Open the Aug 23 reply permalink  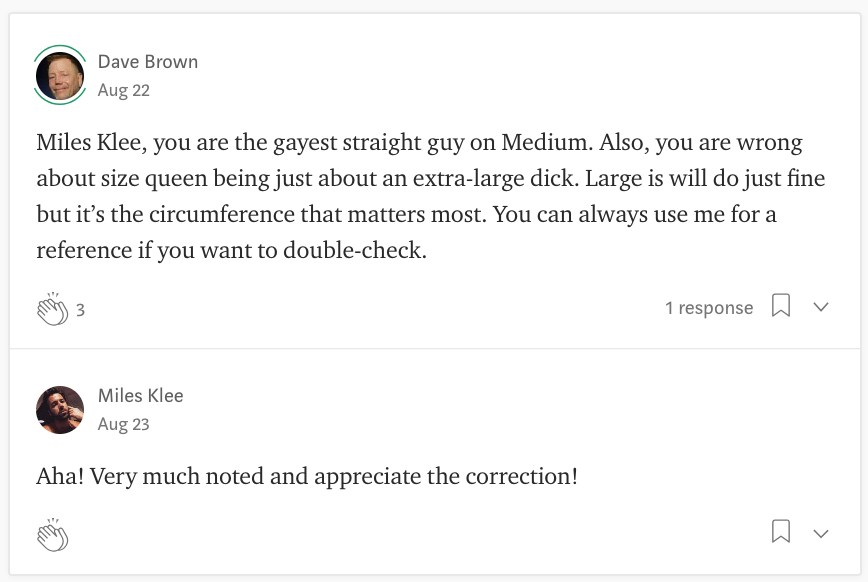coord(123,424)
